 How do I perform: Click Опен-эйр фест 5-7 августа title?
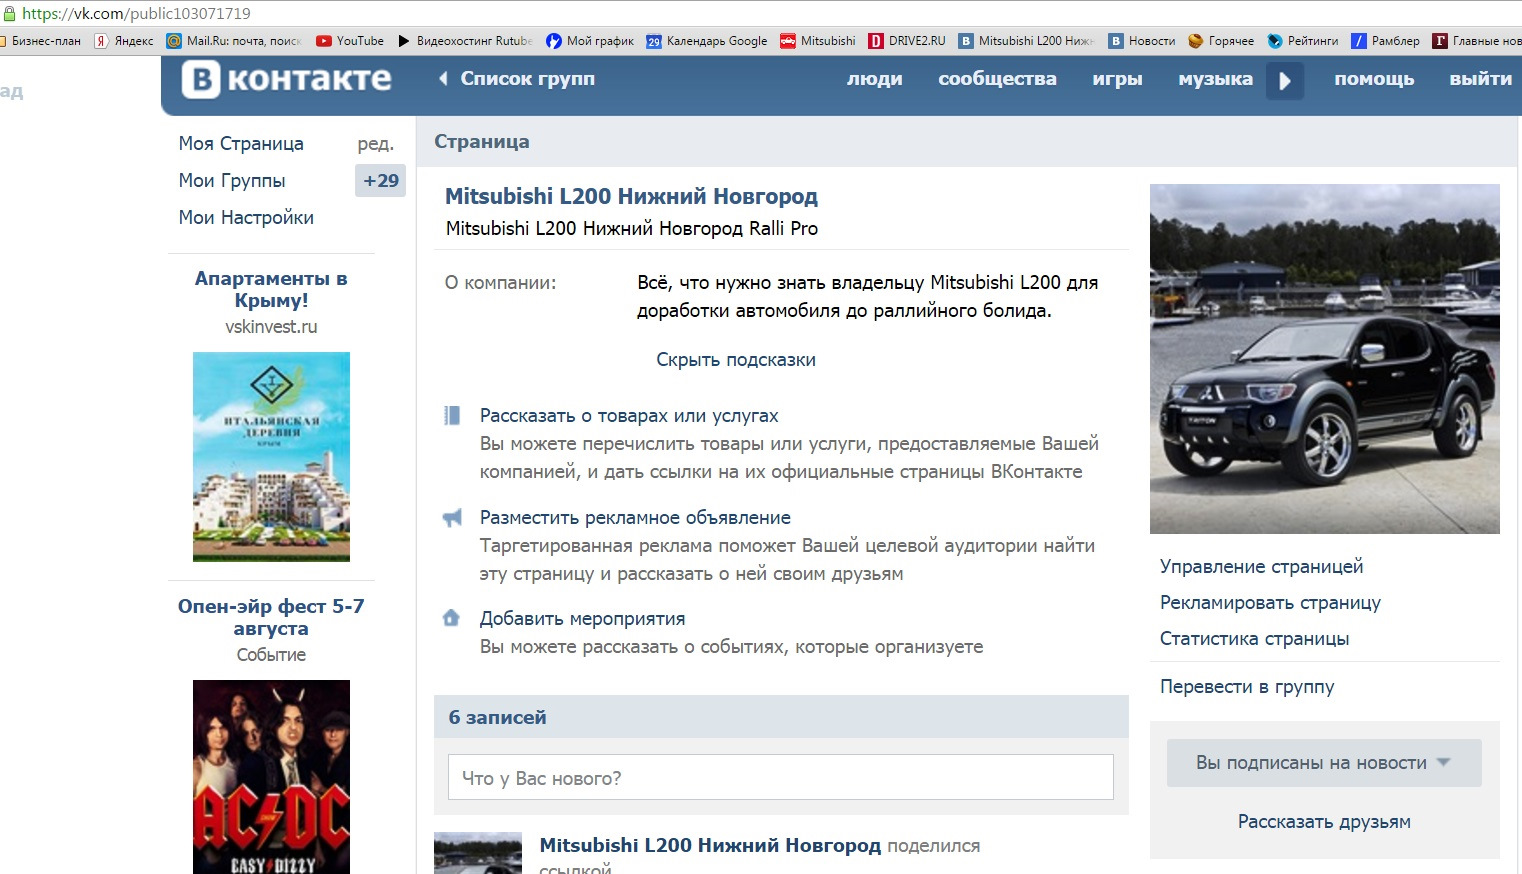pyautogui.click(x=271, y=617)
